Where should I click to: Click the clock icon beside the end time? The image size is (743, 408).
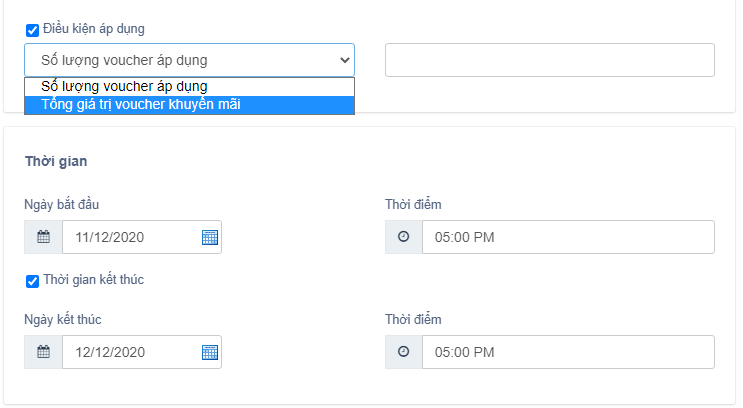[x=404, y=352]
